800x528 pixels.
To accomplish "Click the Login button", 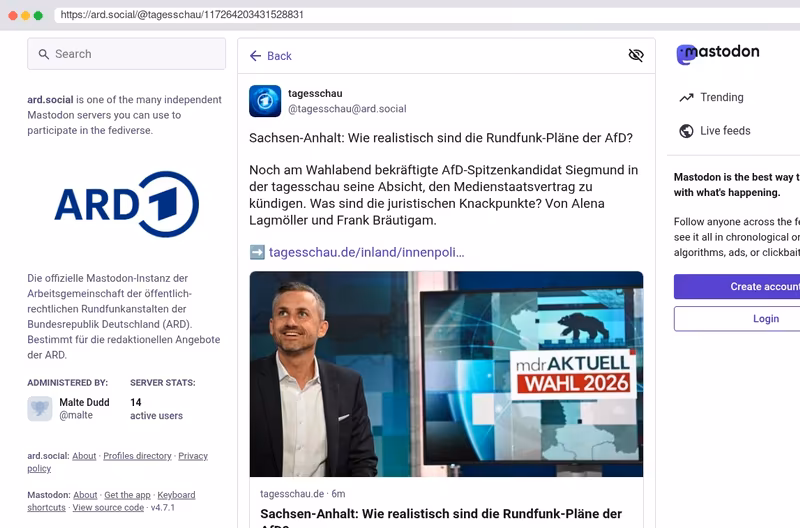I will tap(738, 319).
